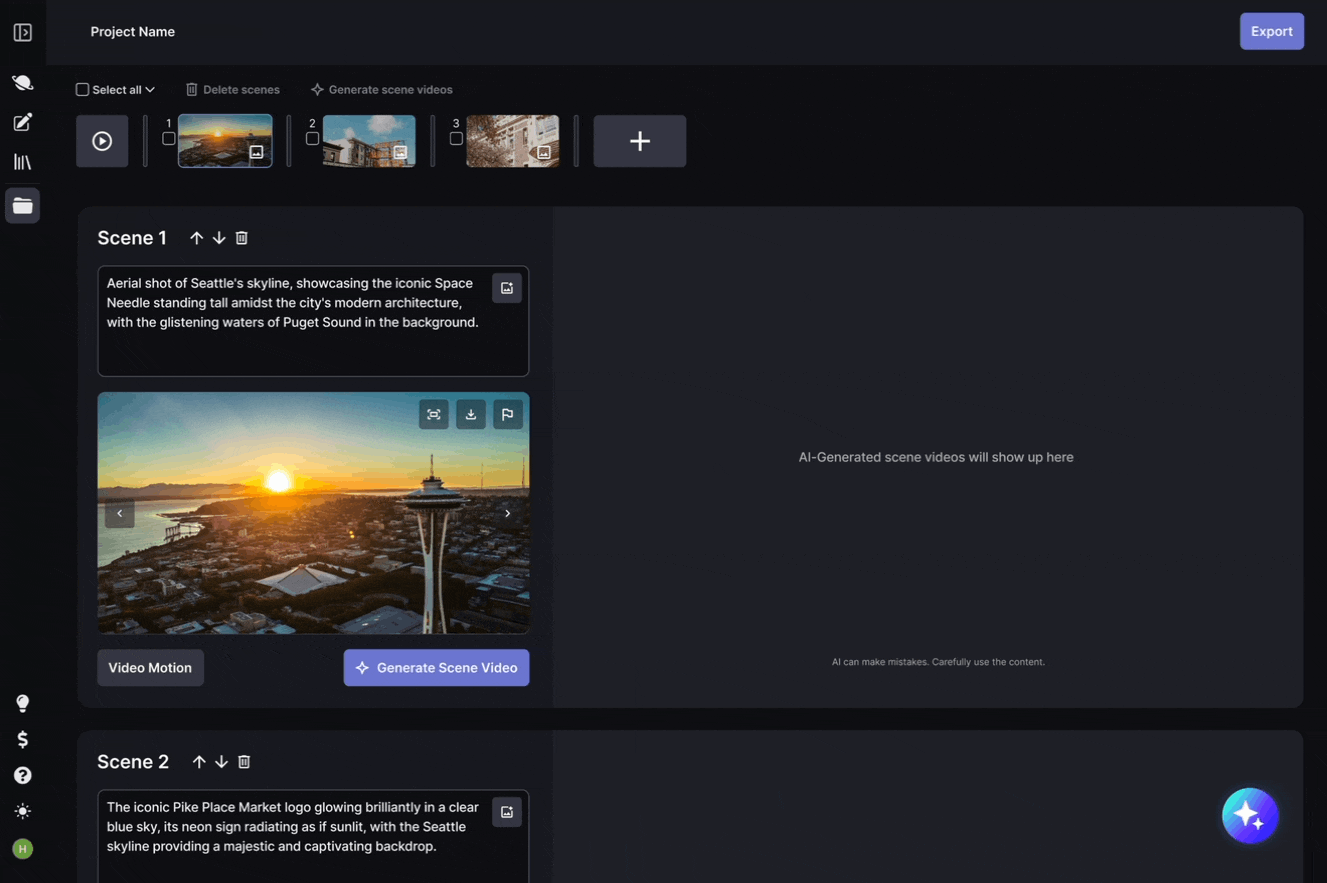Image resolution: width=1327 pixels, height=883 pixels.
Task: Select scene 1 skyline thumbnail
Action: click(225, 141)
